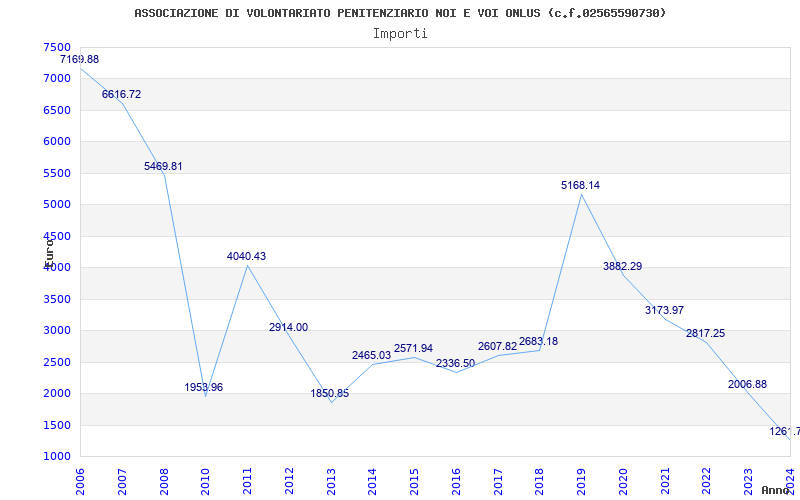Click the 1850.85 data label
Screen dimensions: 800x500
tap(330, 393)
